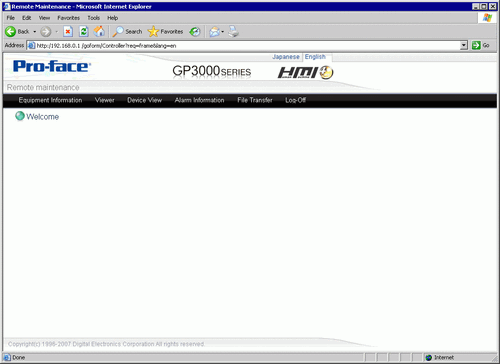Stop page loading with red X icon
The height and width of the screenshot is (364, 500).
click(68, 32)
